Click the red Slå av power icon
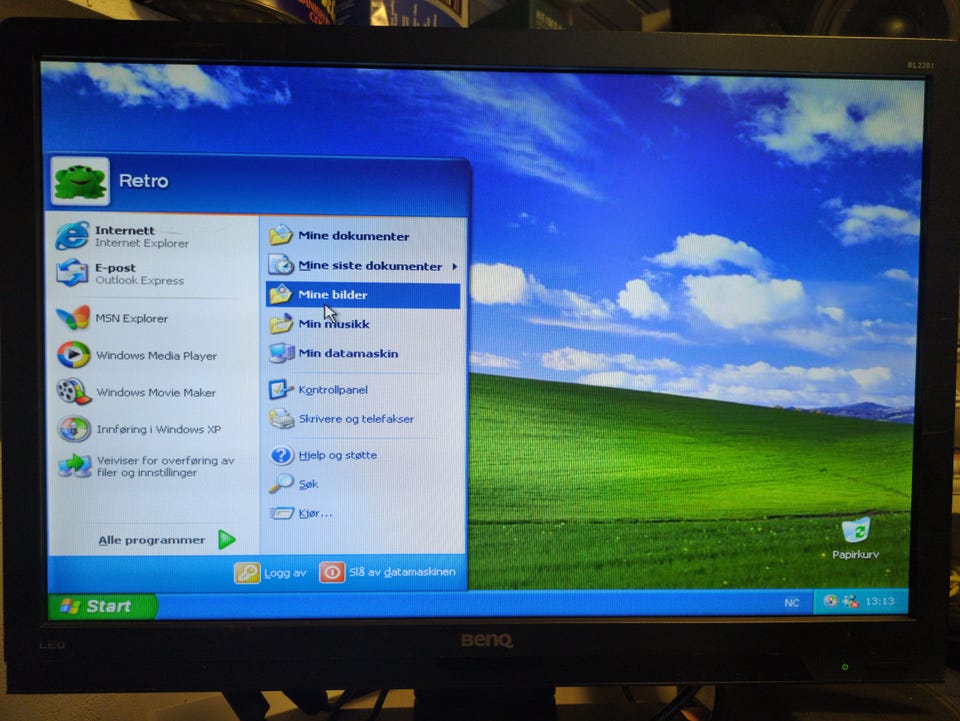The height and width of the screenshot is (721, 960). pyautogui.click(x=332, y=572)
